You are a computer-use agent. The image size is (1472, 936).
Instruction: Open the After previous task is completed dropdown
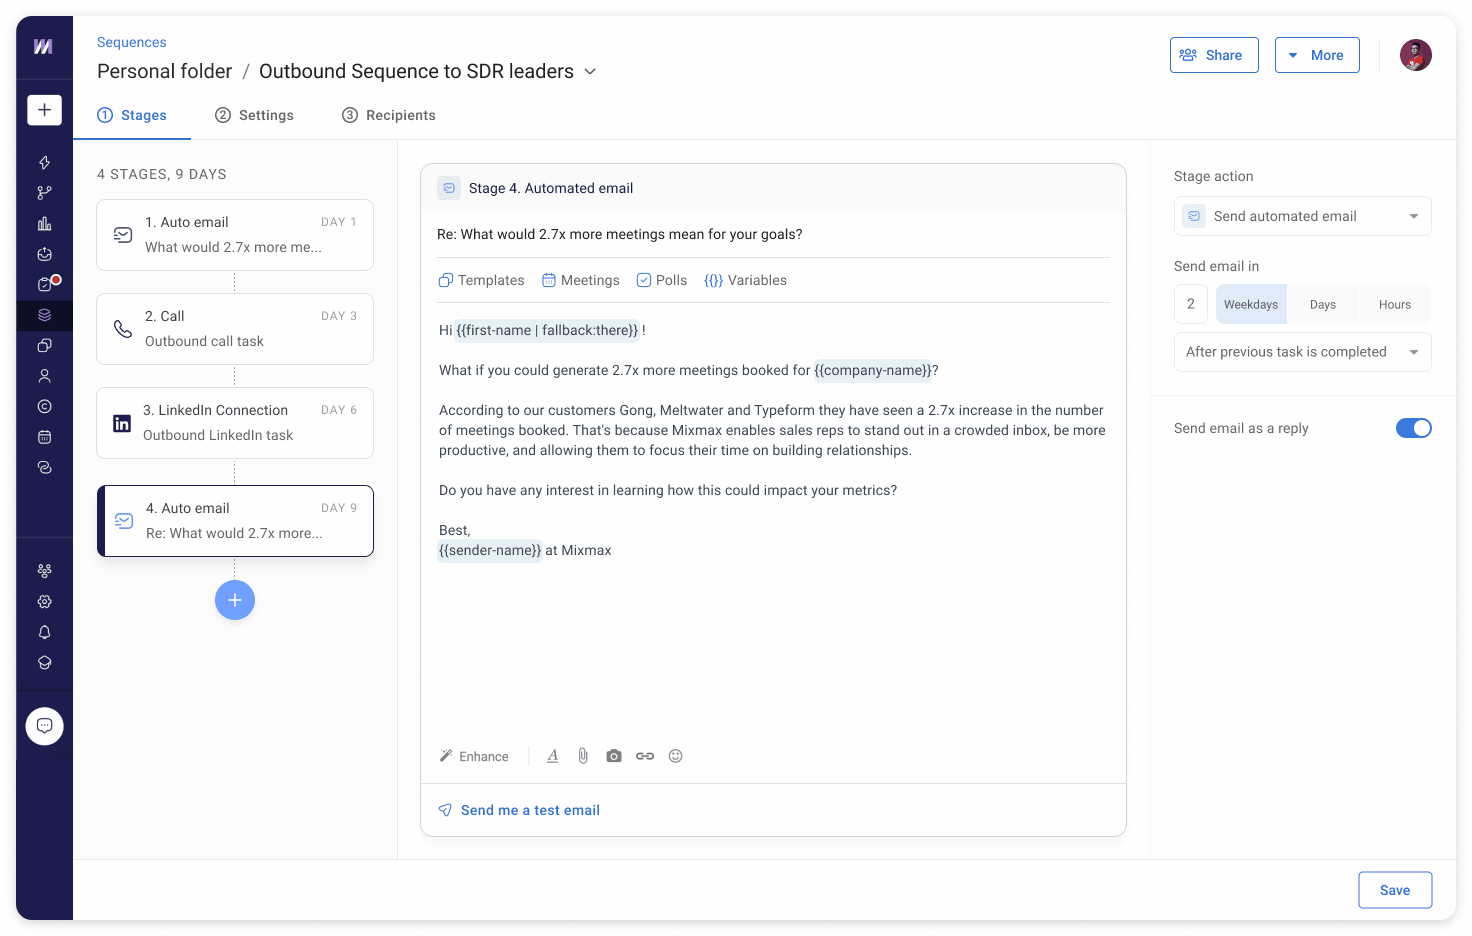(x=1302, y=352)
